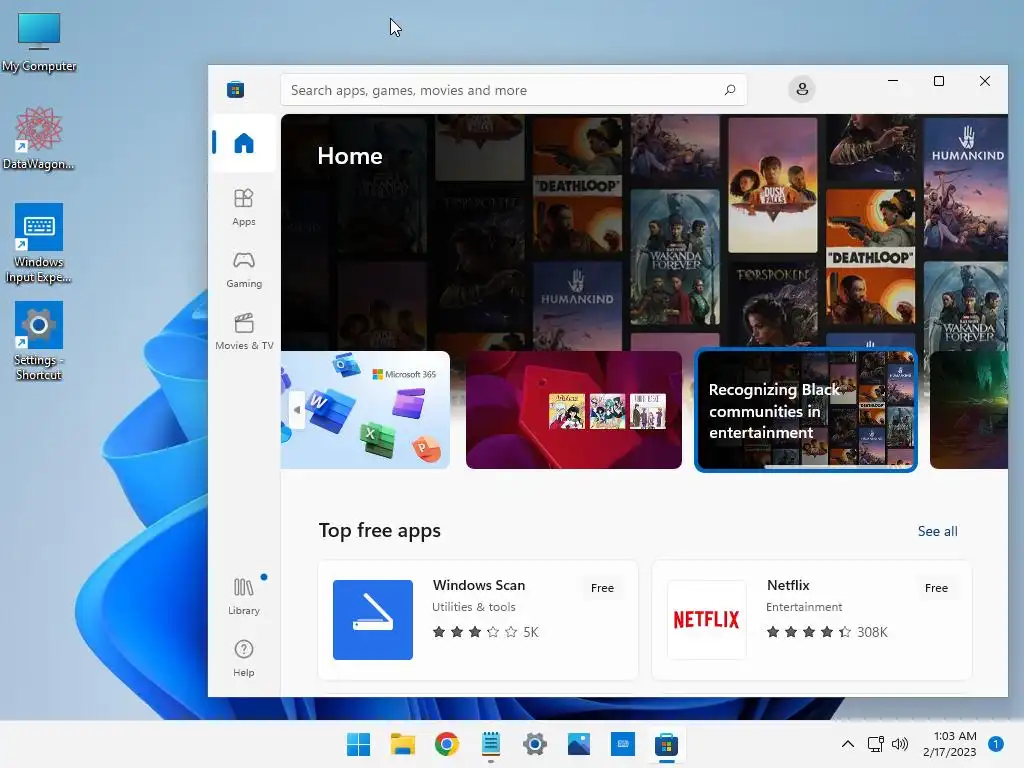The image size is (1024, 768).
Task: Open the Windows Scan app icon
Action: [373, 620]
